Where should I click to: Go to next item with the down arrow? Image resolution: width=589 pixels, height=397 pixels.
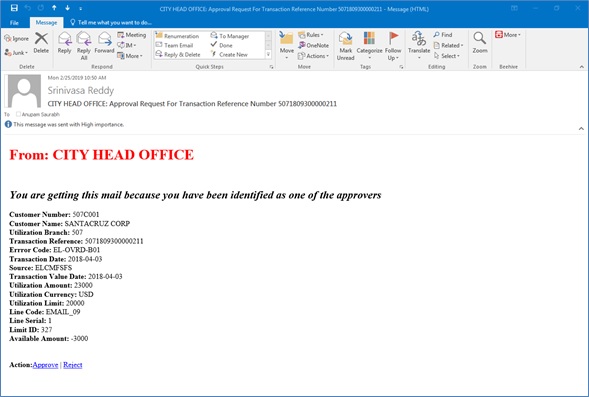pos(68,8)
